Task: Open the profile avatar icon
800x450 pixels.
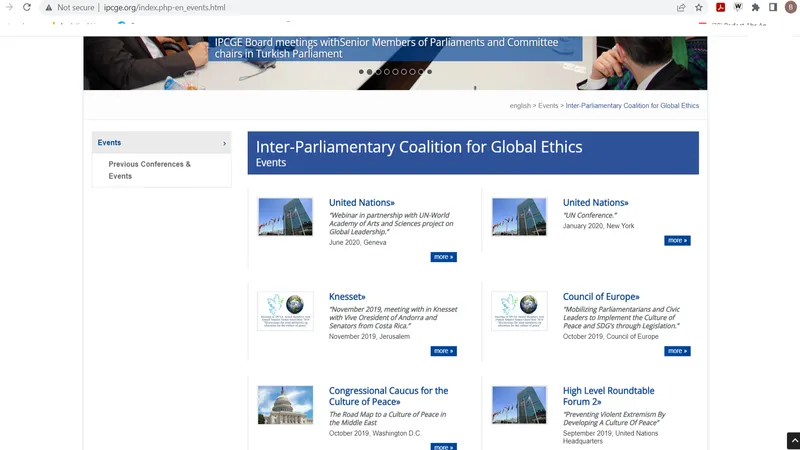Action: click(791, 7)
